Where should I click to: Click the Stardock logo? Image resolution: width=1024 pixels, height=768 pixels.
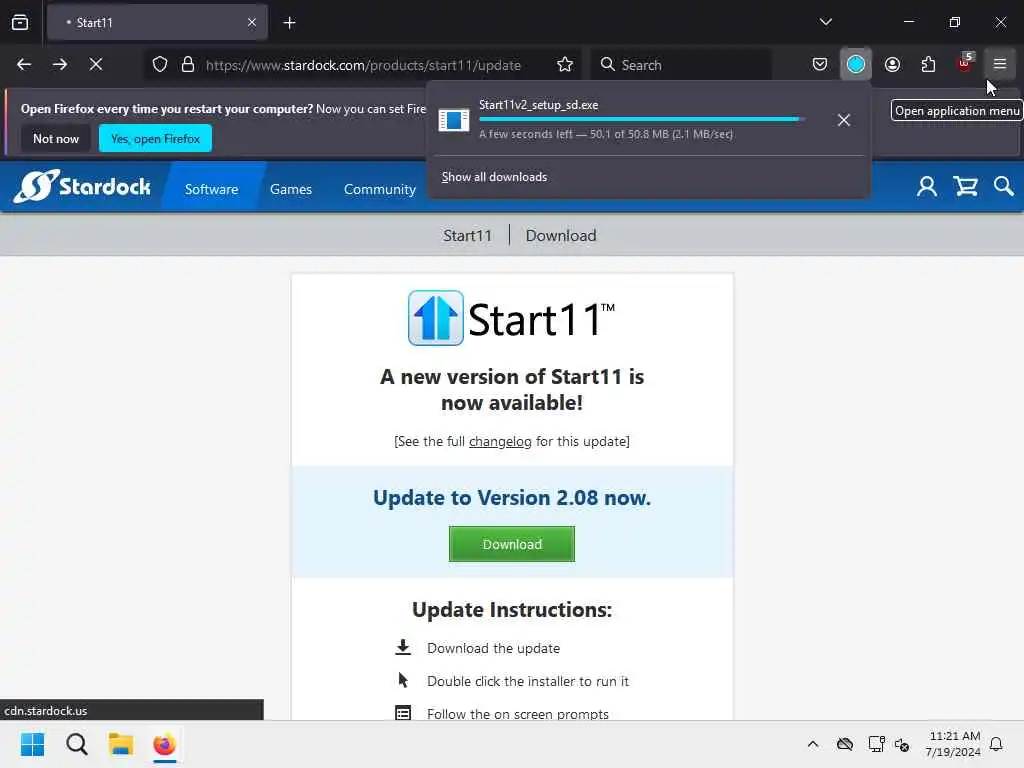[82, 187]
